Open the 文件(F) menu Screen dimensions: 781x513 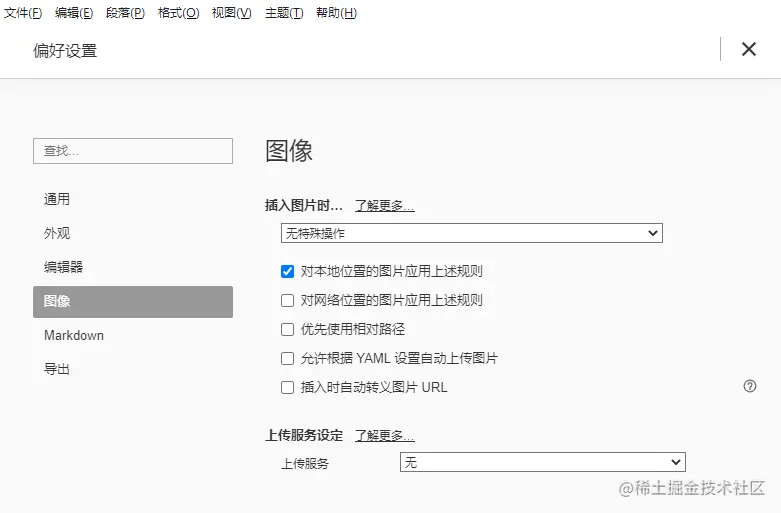point(23,12)
